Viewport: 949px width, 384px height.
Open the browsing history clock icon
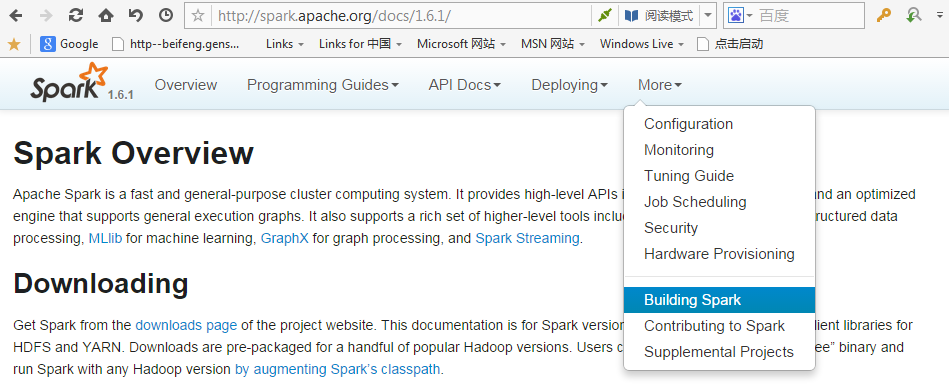coord(166,16)
